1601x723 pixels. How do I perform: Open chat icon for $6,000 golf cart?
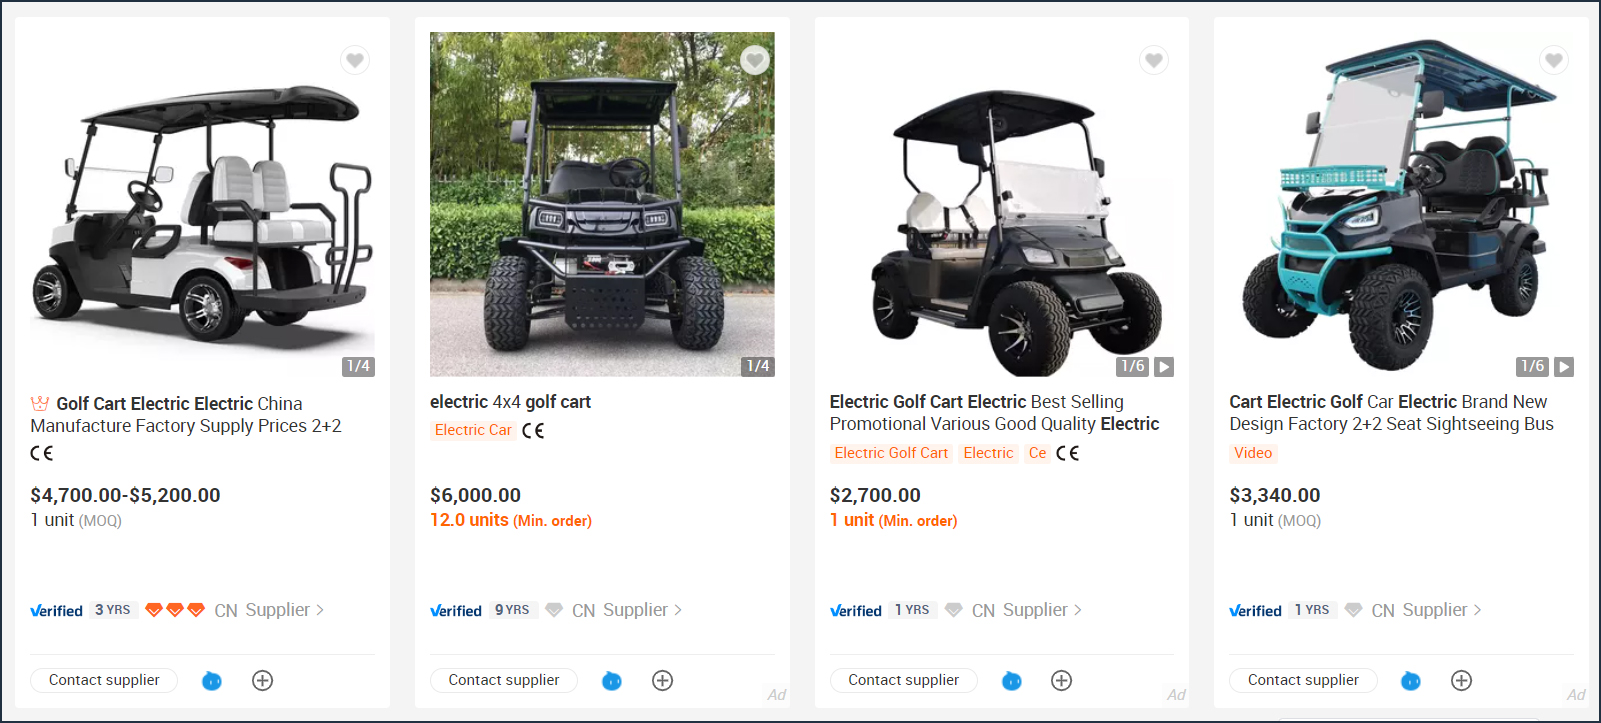(x=612, y=681)
